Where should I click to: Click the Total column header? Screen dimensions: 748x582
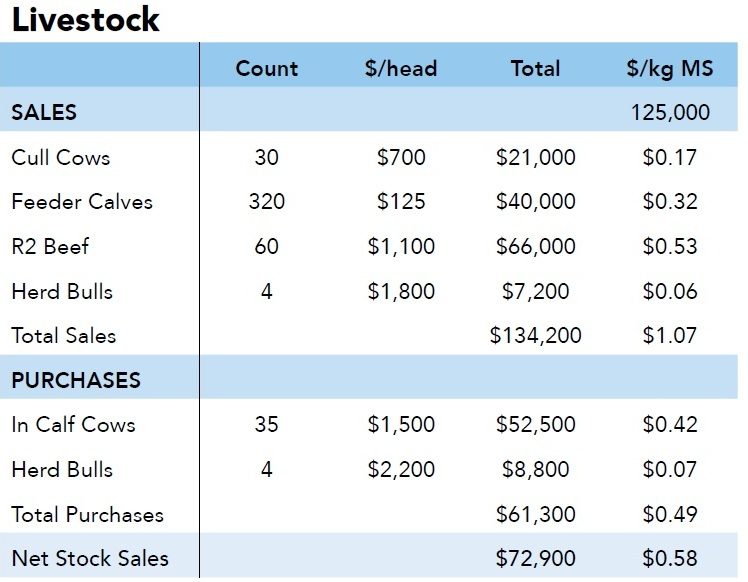click(x=535, y=68)
